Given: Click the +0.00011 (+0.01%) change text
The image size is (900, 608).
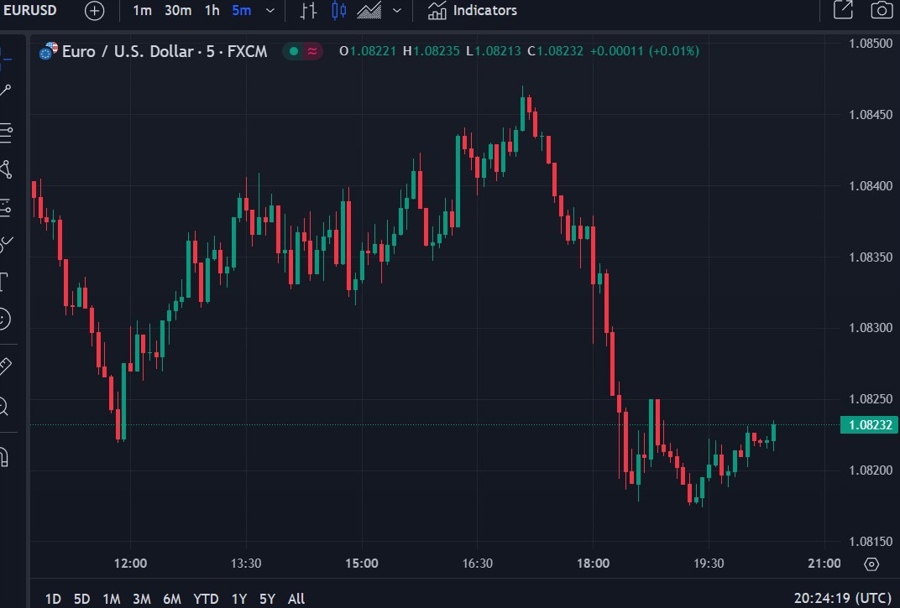Looking at the screenshot, I should click(645, 51).
